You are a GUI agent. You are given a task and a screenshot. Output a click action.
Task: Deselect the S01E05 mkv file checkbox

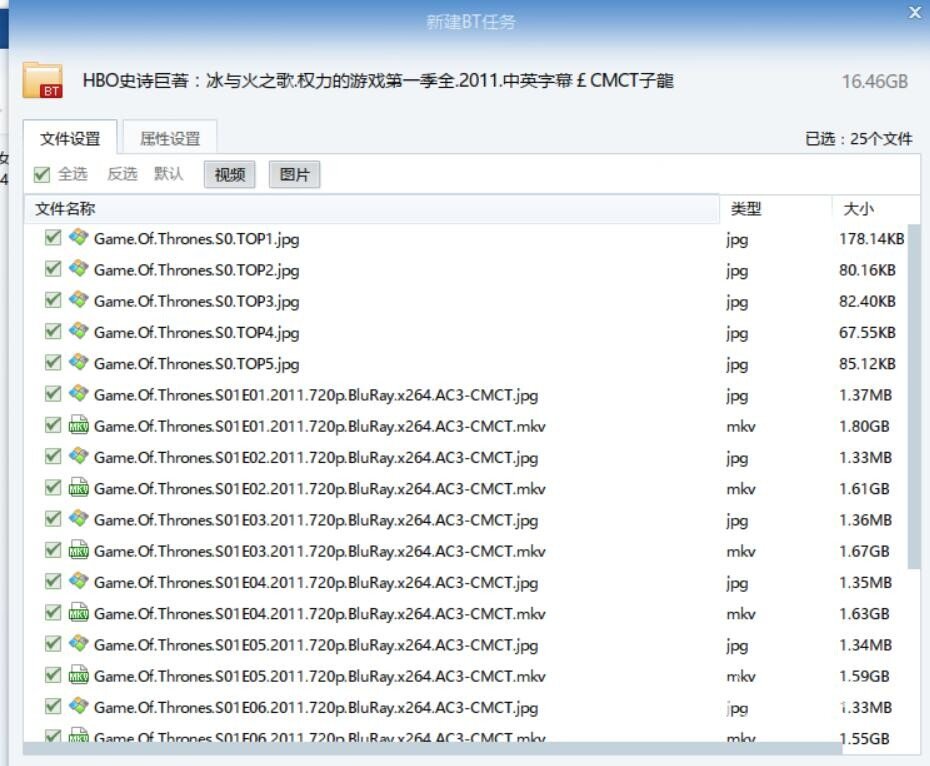(x=53, y=676)
